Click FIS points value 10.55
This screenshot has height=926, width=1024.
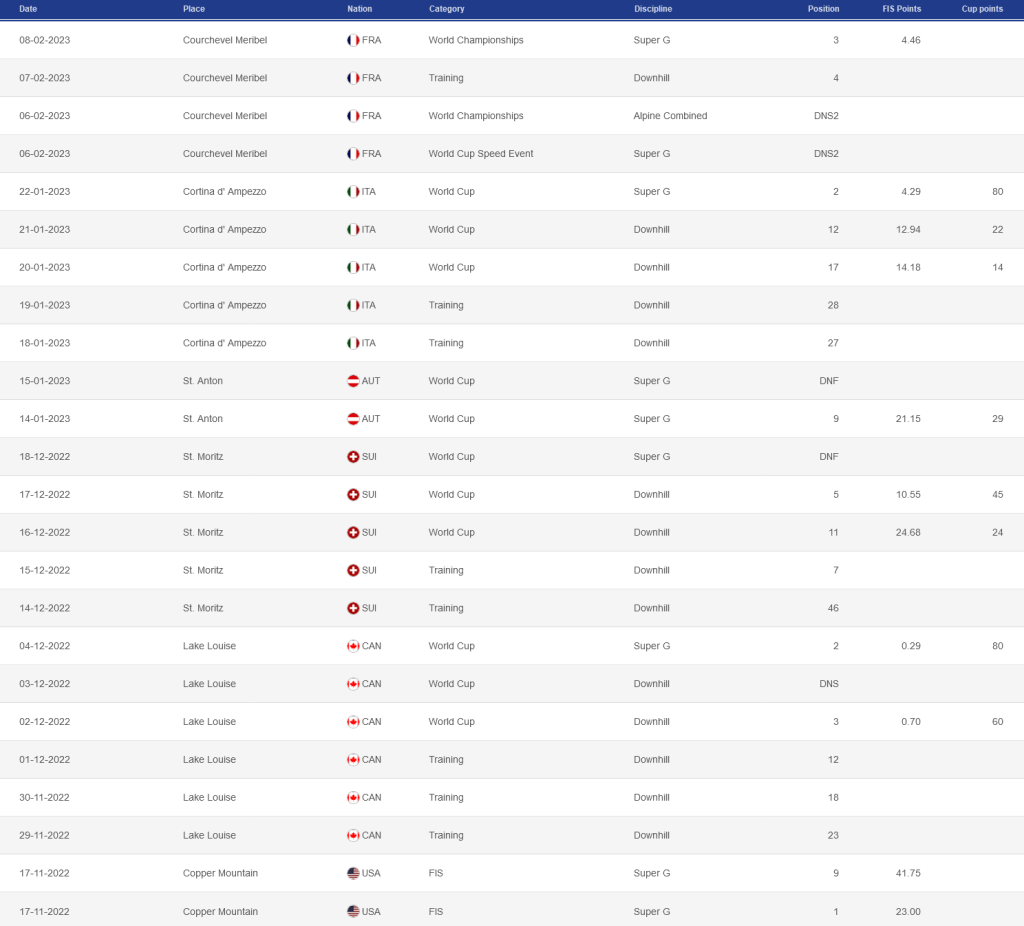pos(908,494)
